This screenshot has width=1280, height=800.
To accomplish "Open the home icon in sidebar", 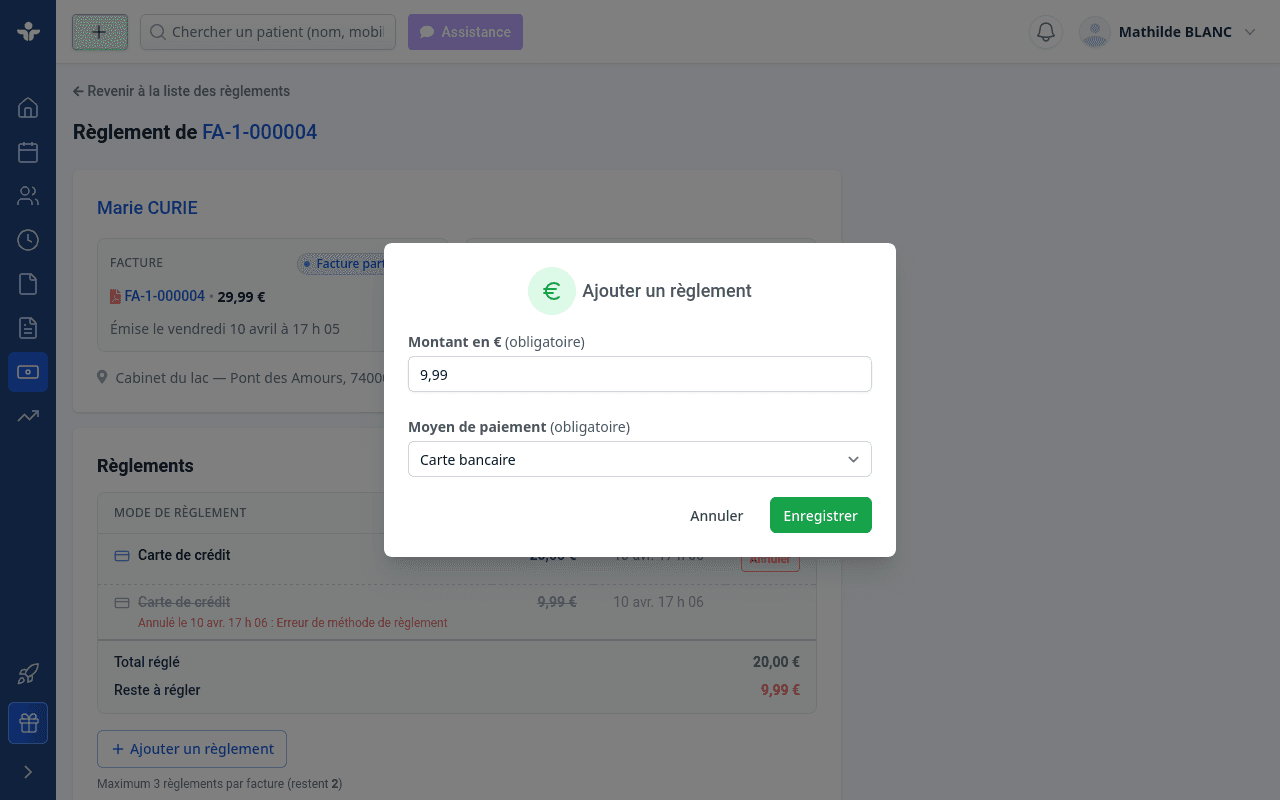I will click(28, 108).
